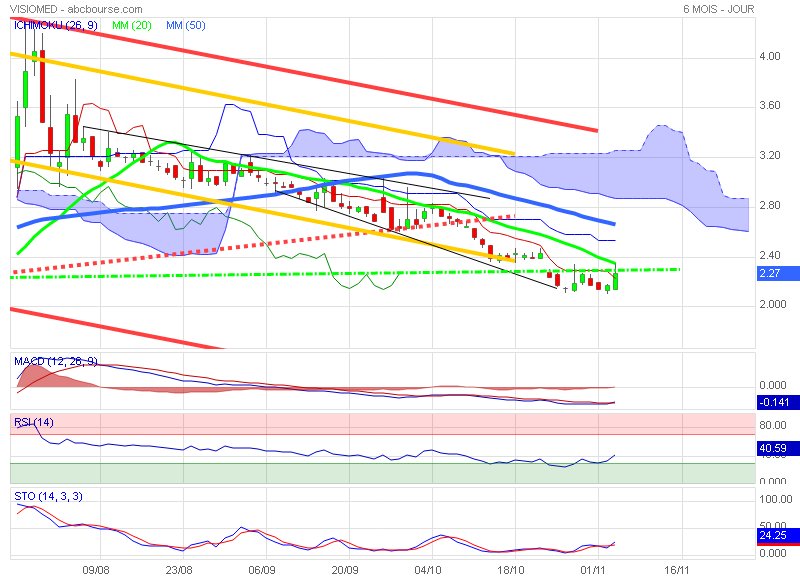
Task: Click the 01/11 date axis label
Action: click(x=593, y=570)
